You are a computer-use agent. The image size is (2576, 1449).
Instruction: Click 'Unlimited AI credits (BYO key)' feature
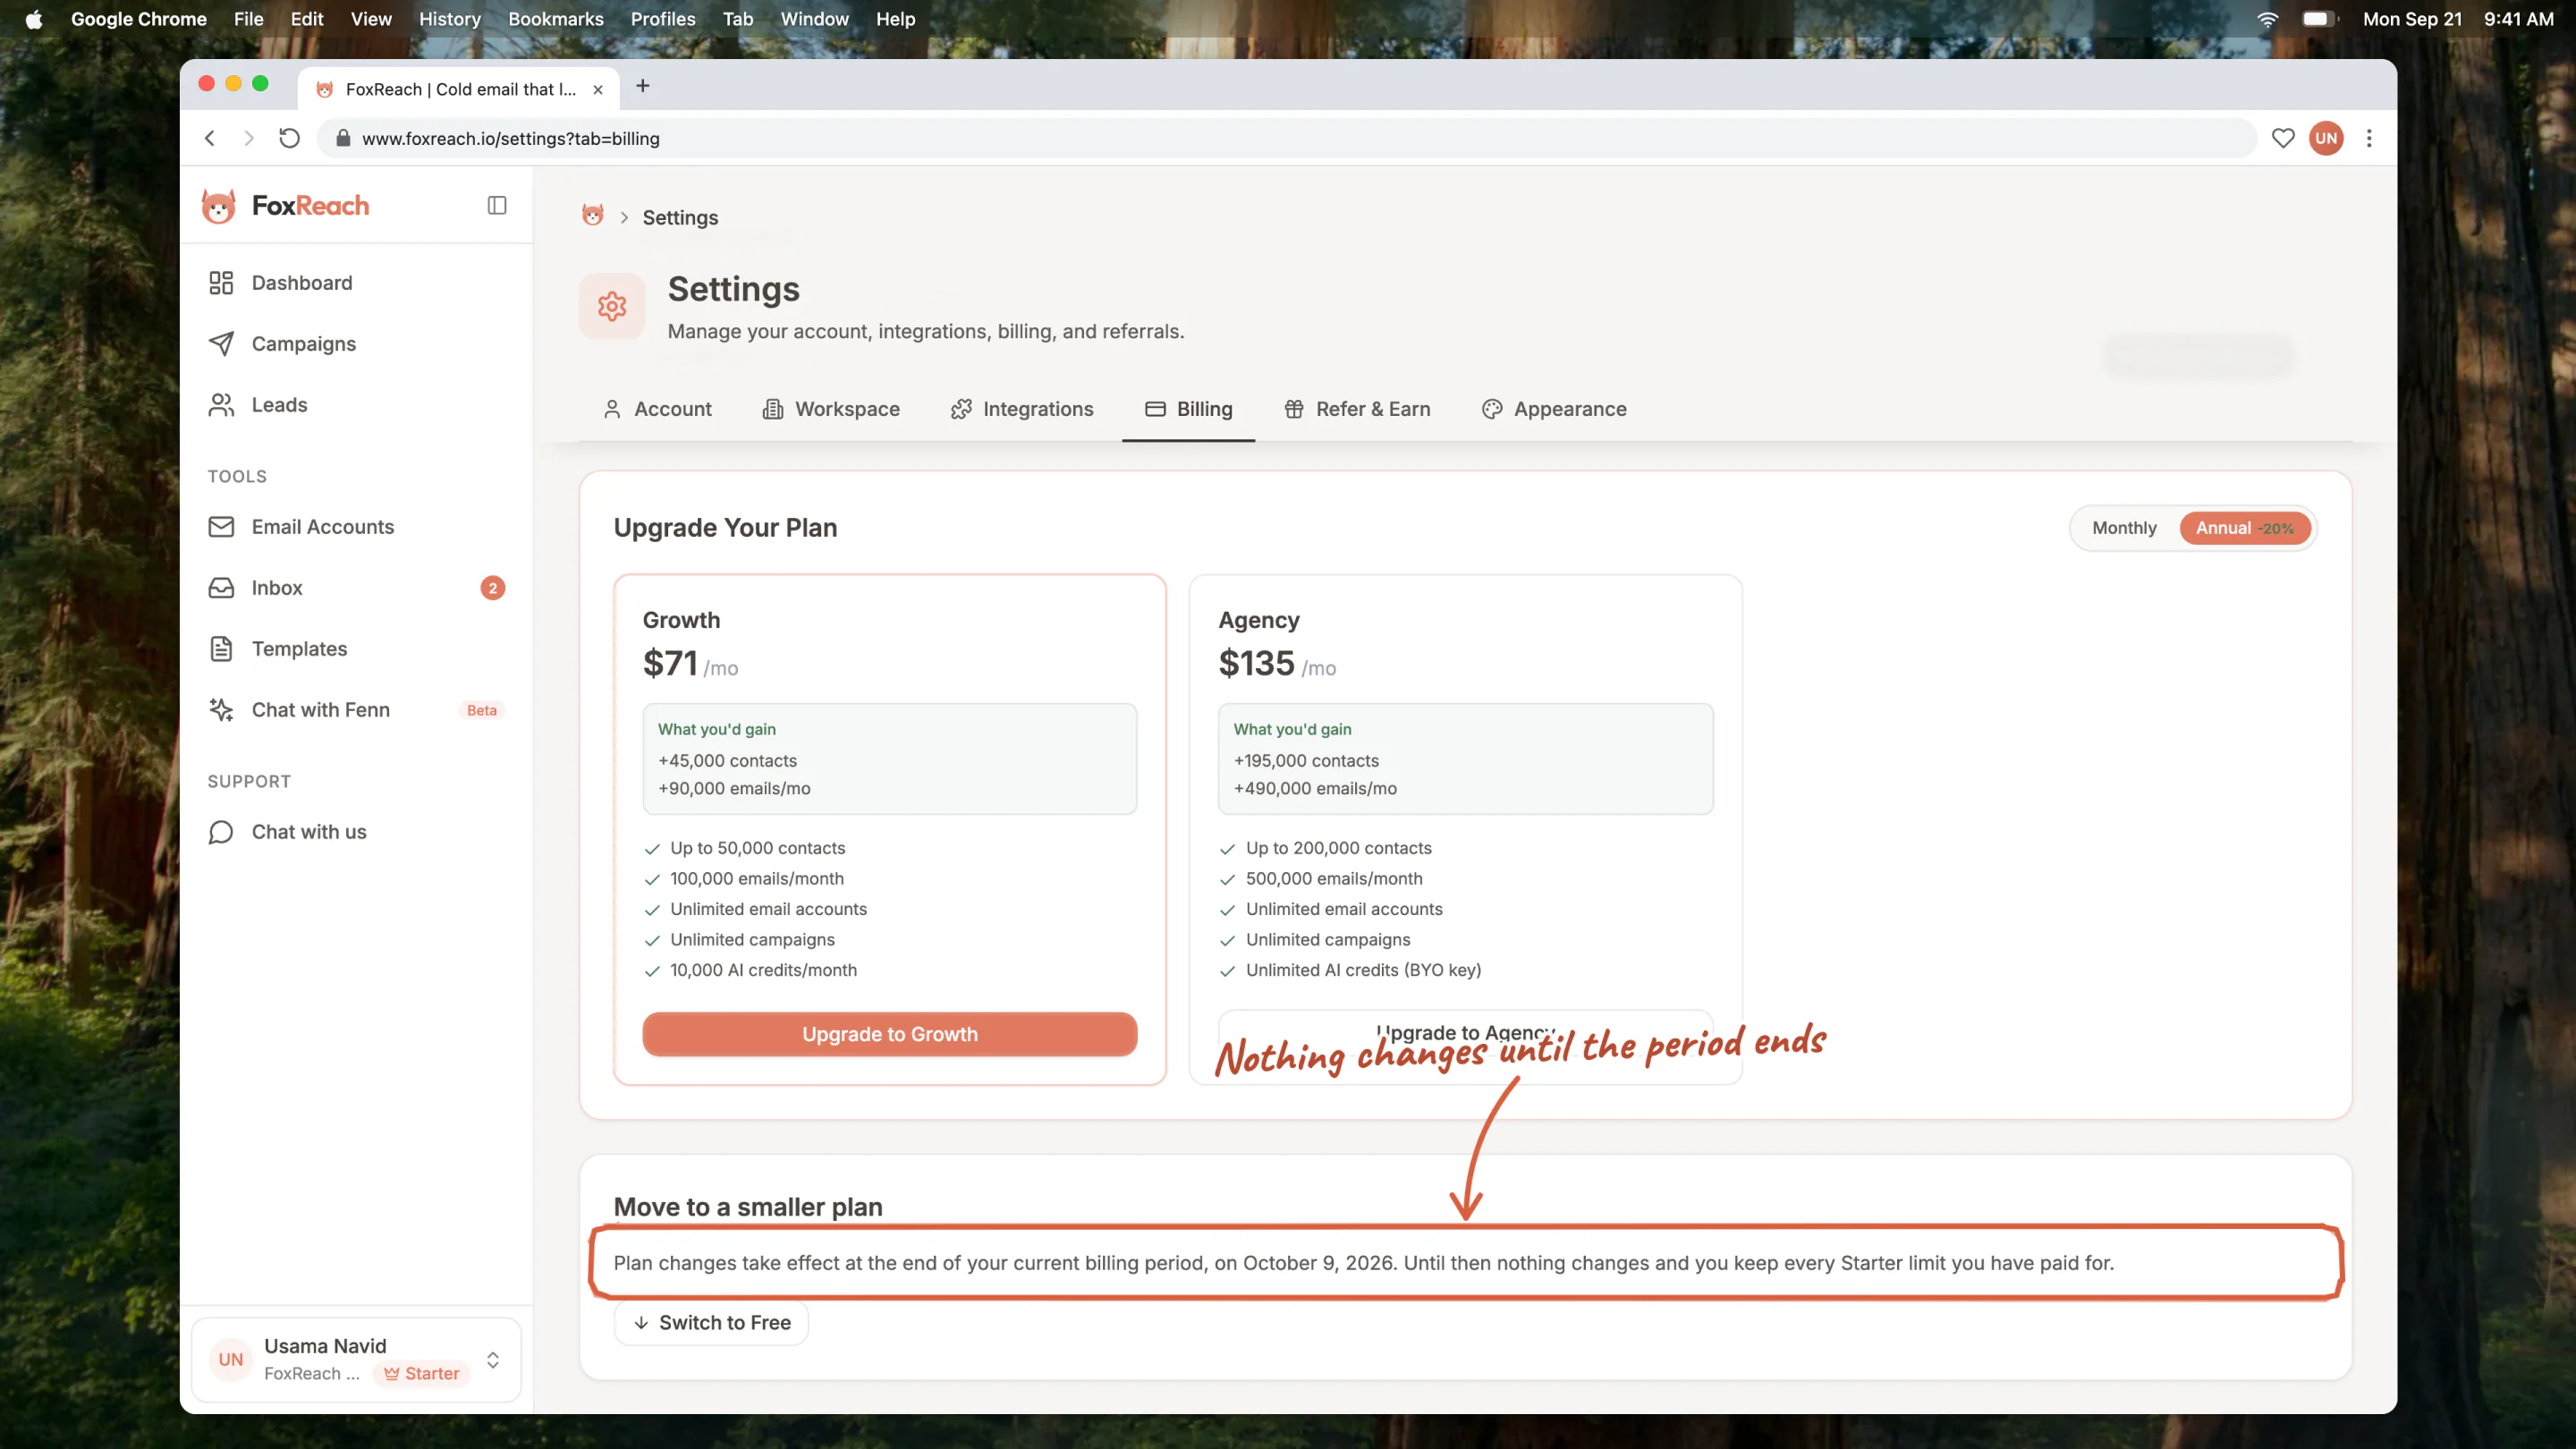pyautogui.click(x=1363, y=970)
